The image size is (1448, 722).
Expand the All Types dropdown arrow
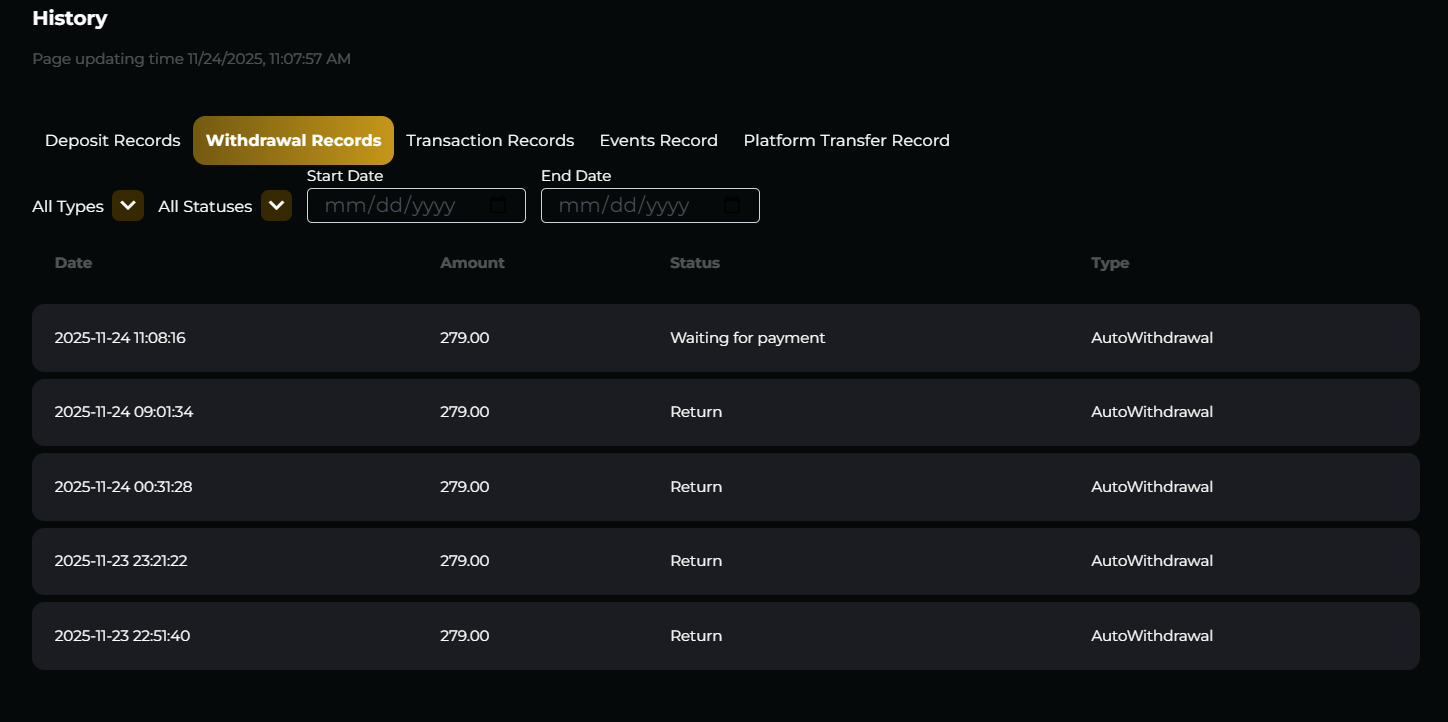click(x=128, y=206)
